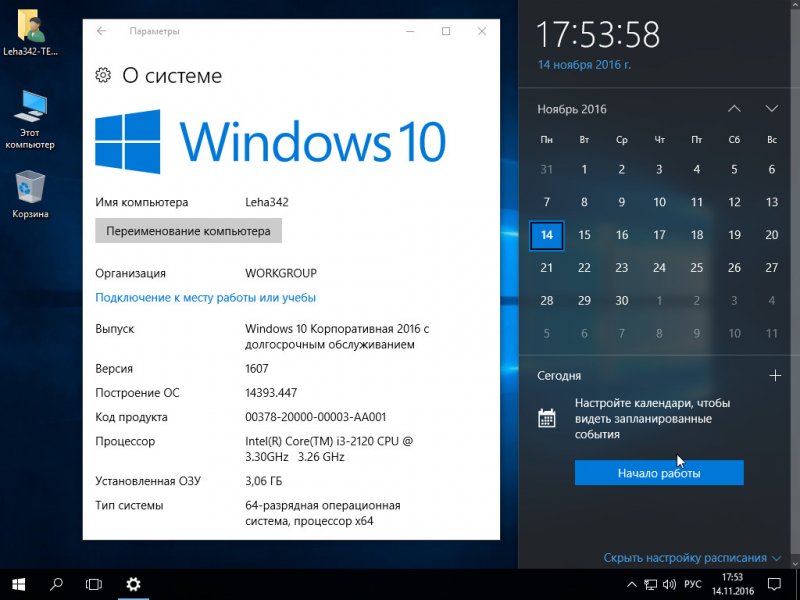Go back with the Settings back arrow
800x600 pixels.
click(x=102, y=31)
